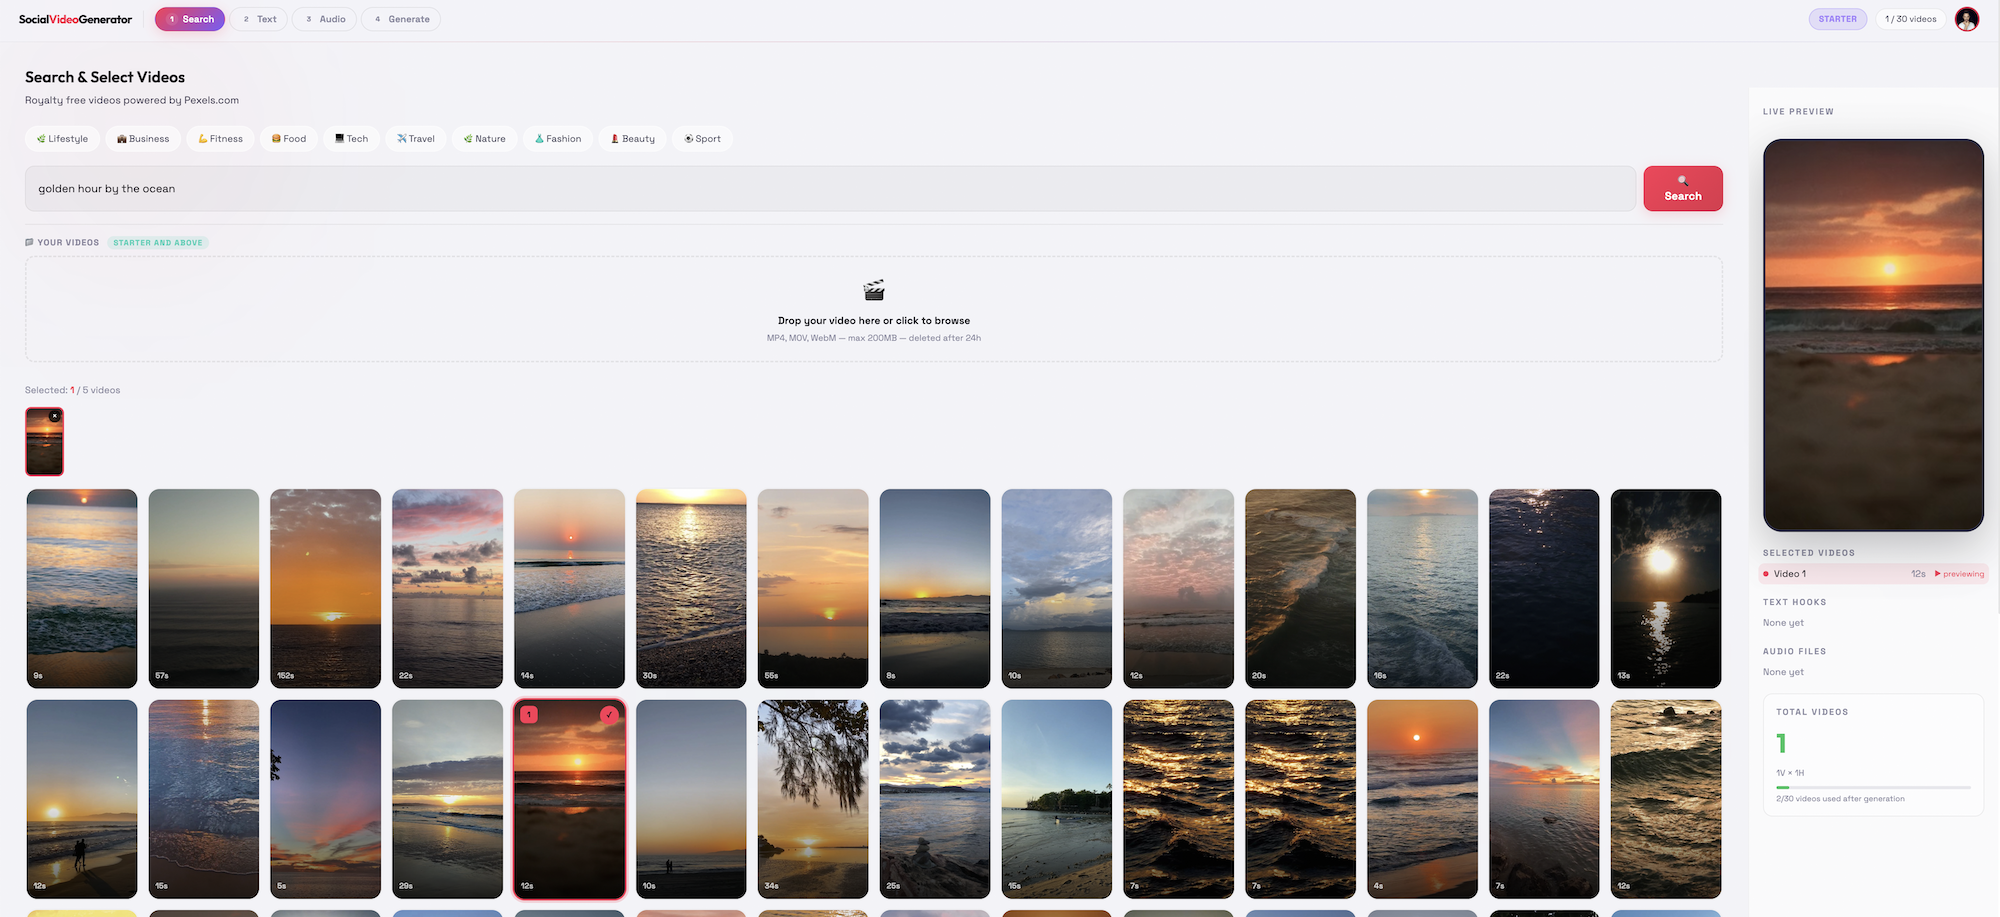
Task: Select the Nature category filter
Action: coord(484,138)
